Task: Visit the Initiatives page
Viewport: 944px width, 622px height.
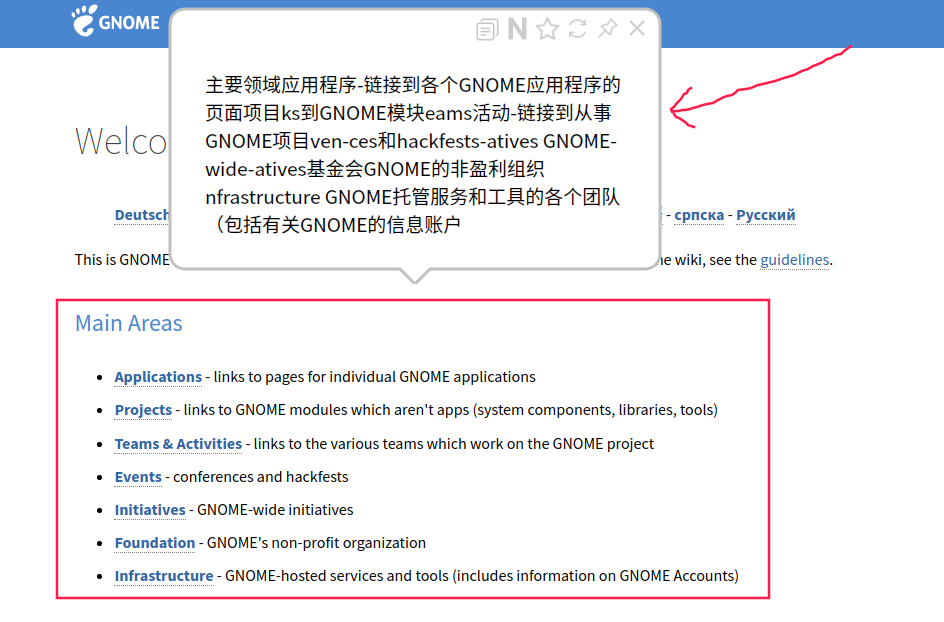Action: [150, 510]
